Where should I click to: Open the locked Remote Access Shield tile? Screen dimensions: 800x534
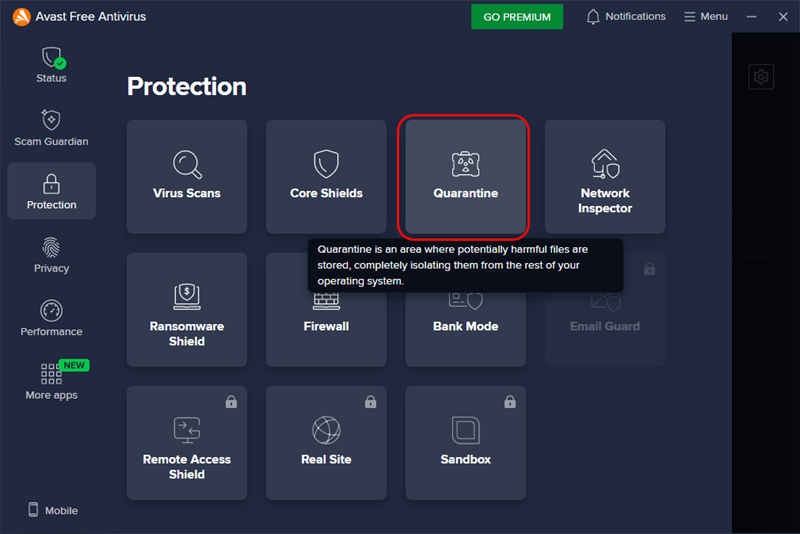pyautogui.click(x=187, y=442)
